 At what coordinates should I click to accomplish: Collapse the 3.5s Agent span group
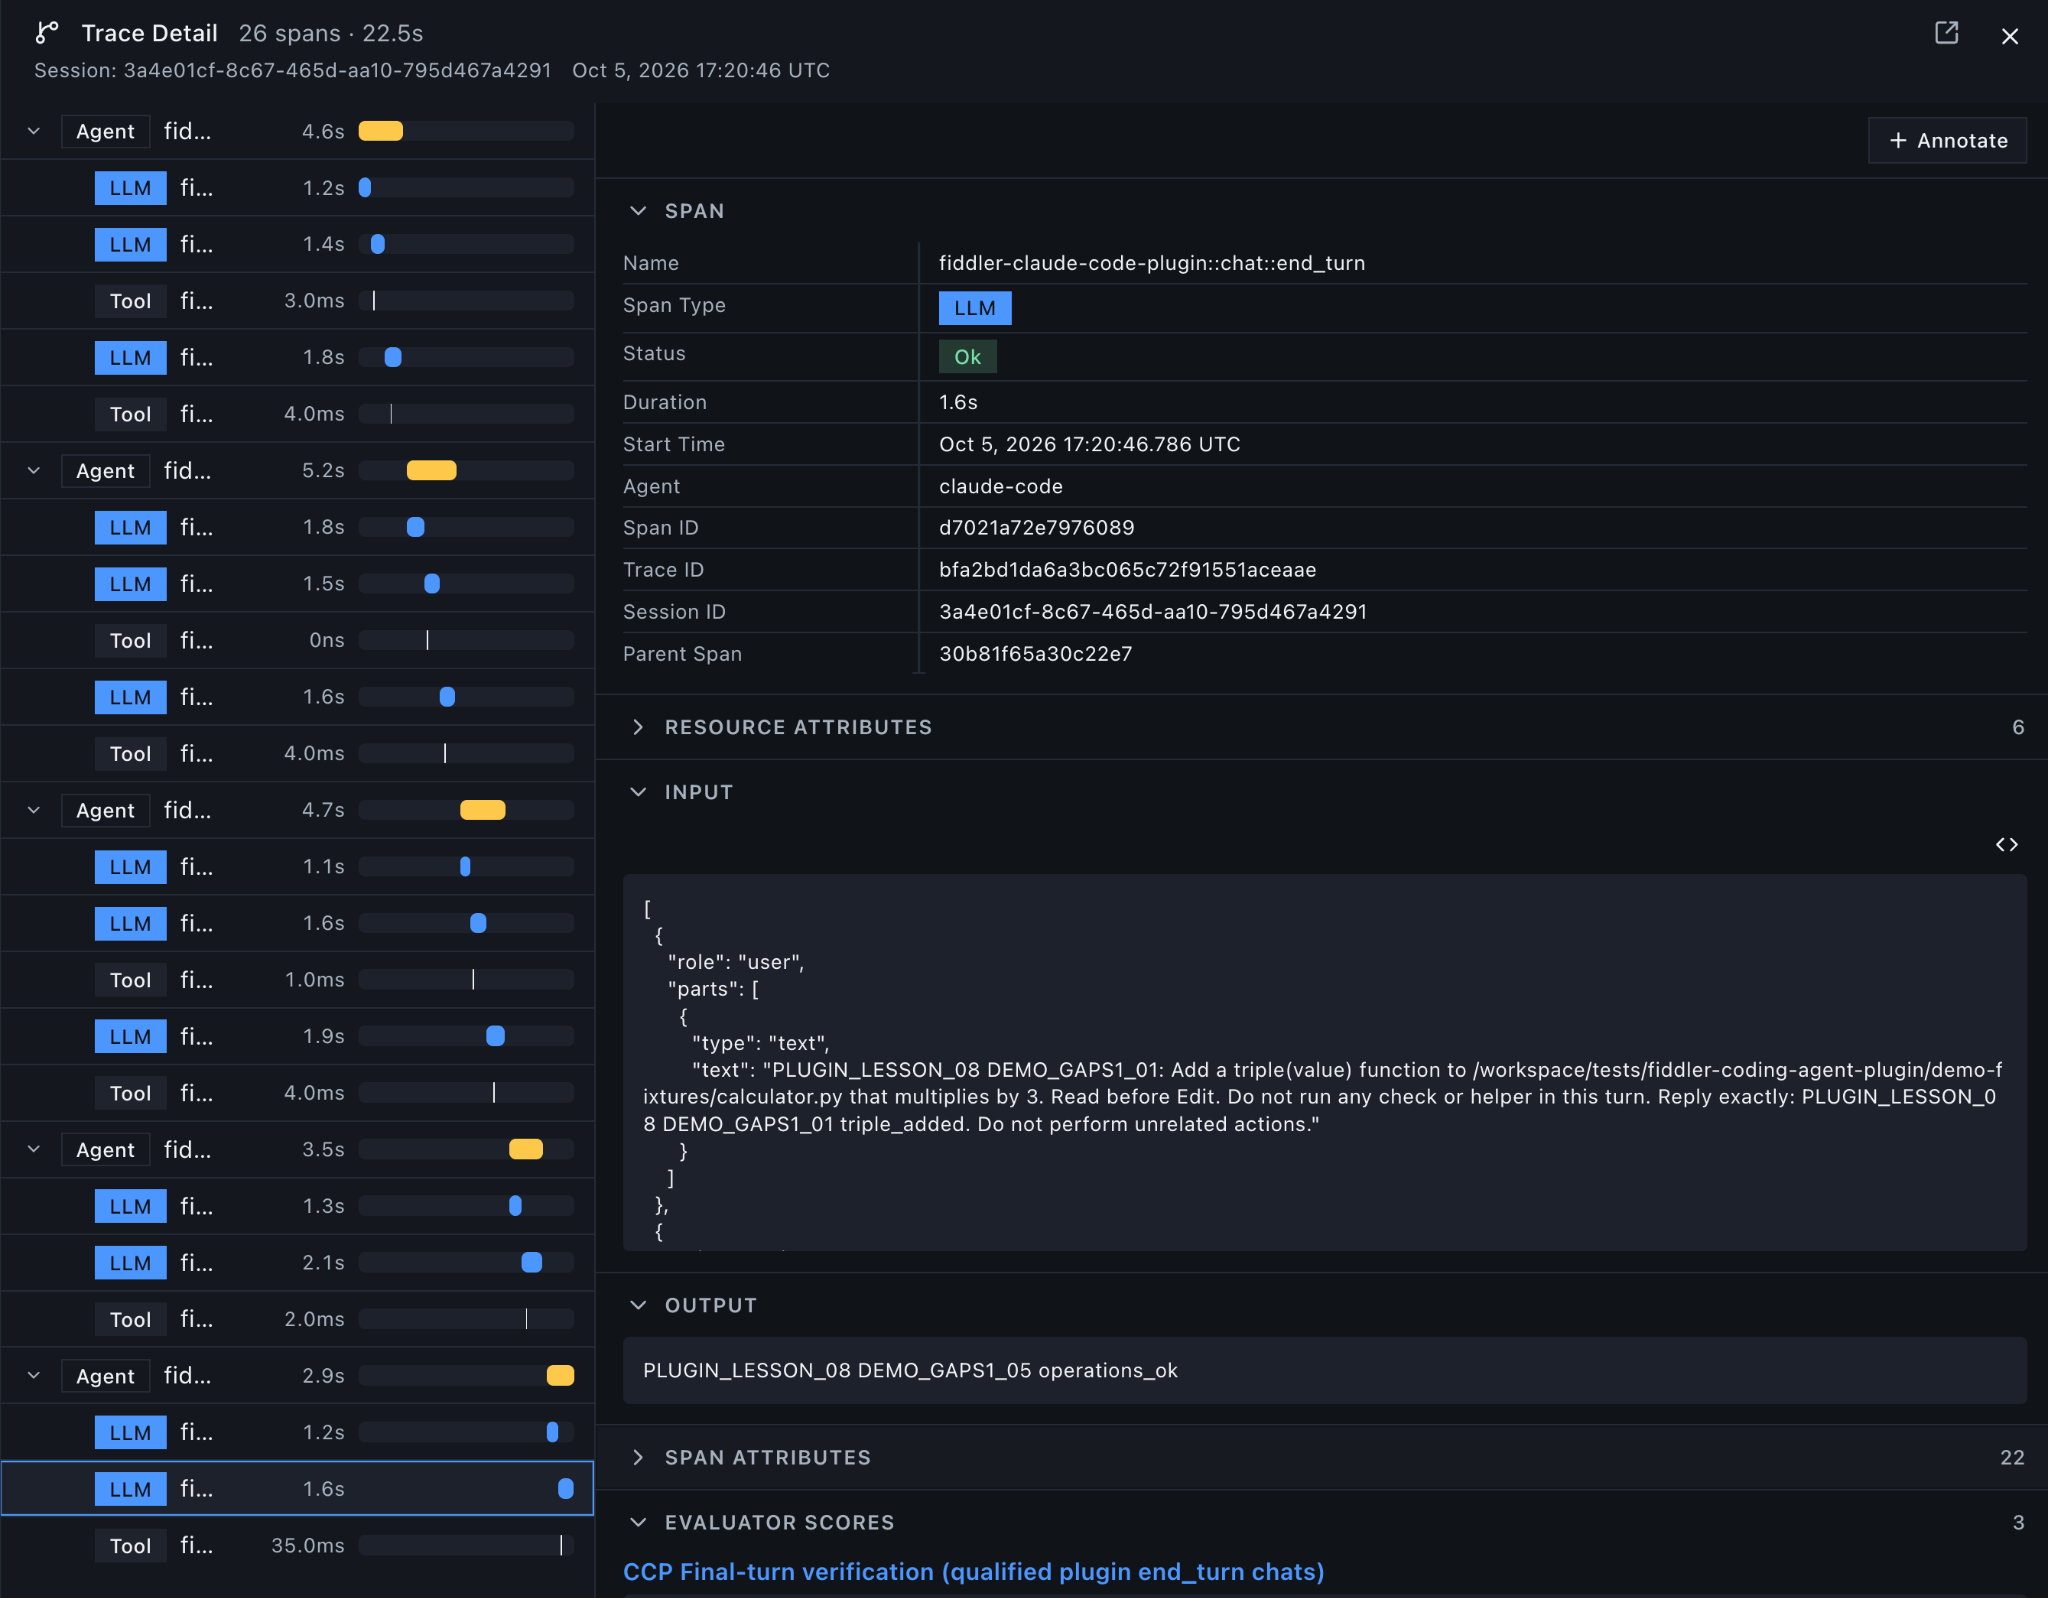(x=34, y=1149)
